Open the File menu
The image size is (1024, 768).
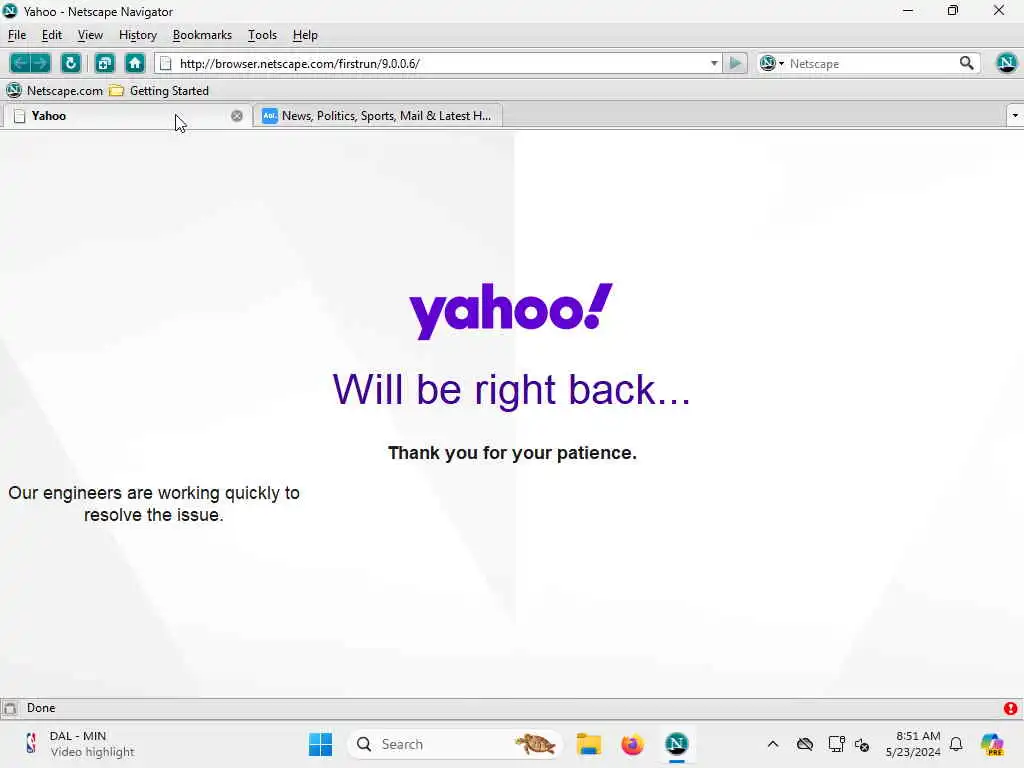point(17,35)
